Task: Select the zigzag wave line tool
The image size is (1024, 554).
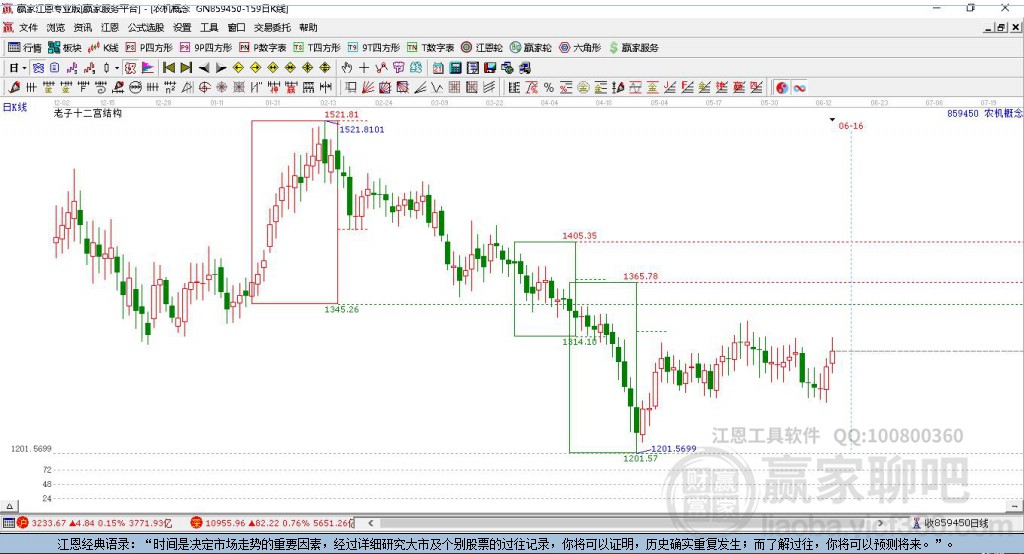Action: (x=437, y=88)
